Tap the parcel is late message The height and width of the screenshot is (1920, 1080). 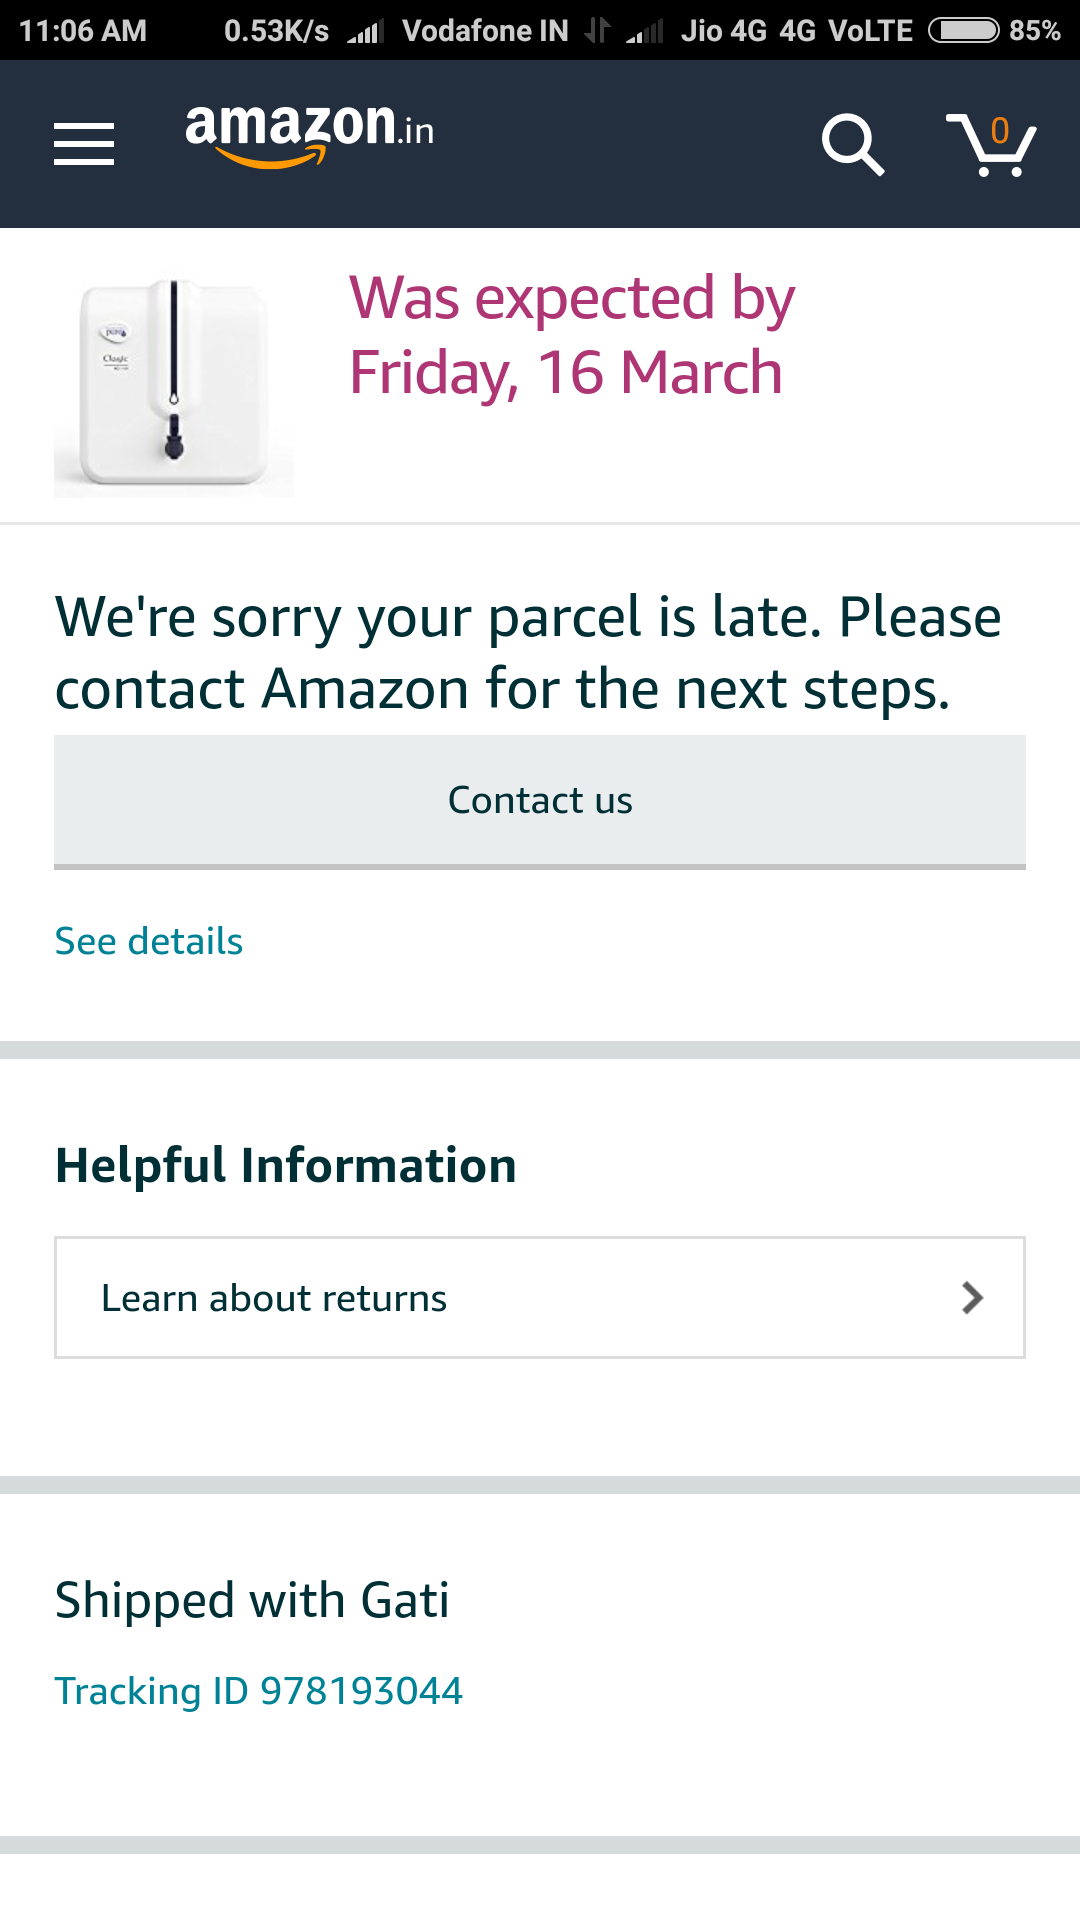pos(528,652)
